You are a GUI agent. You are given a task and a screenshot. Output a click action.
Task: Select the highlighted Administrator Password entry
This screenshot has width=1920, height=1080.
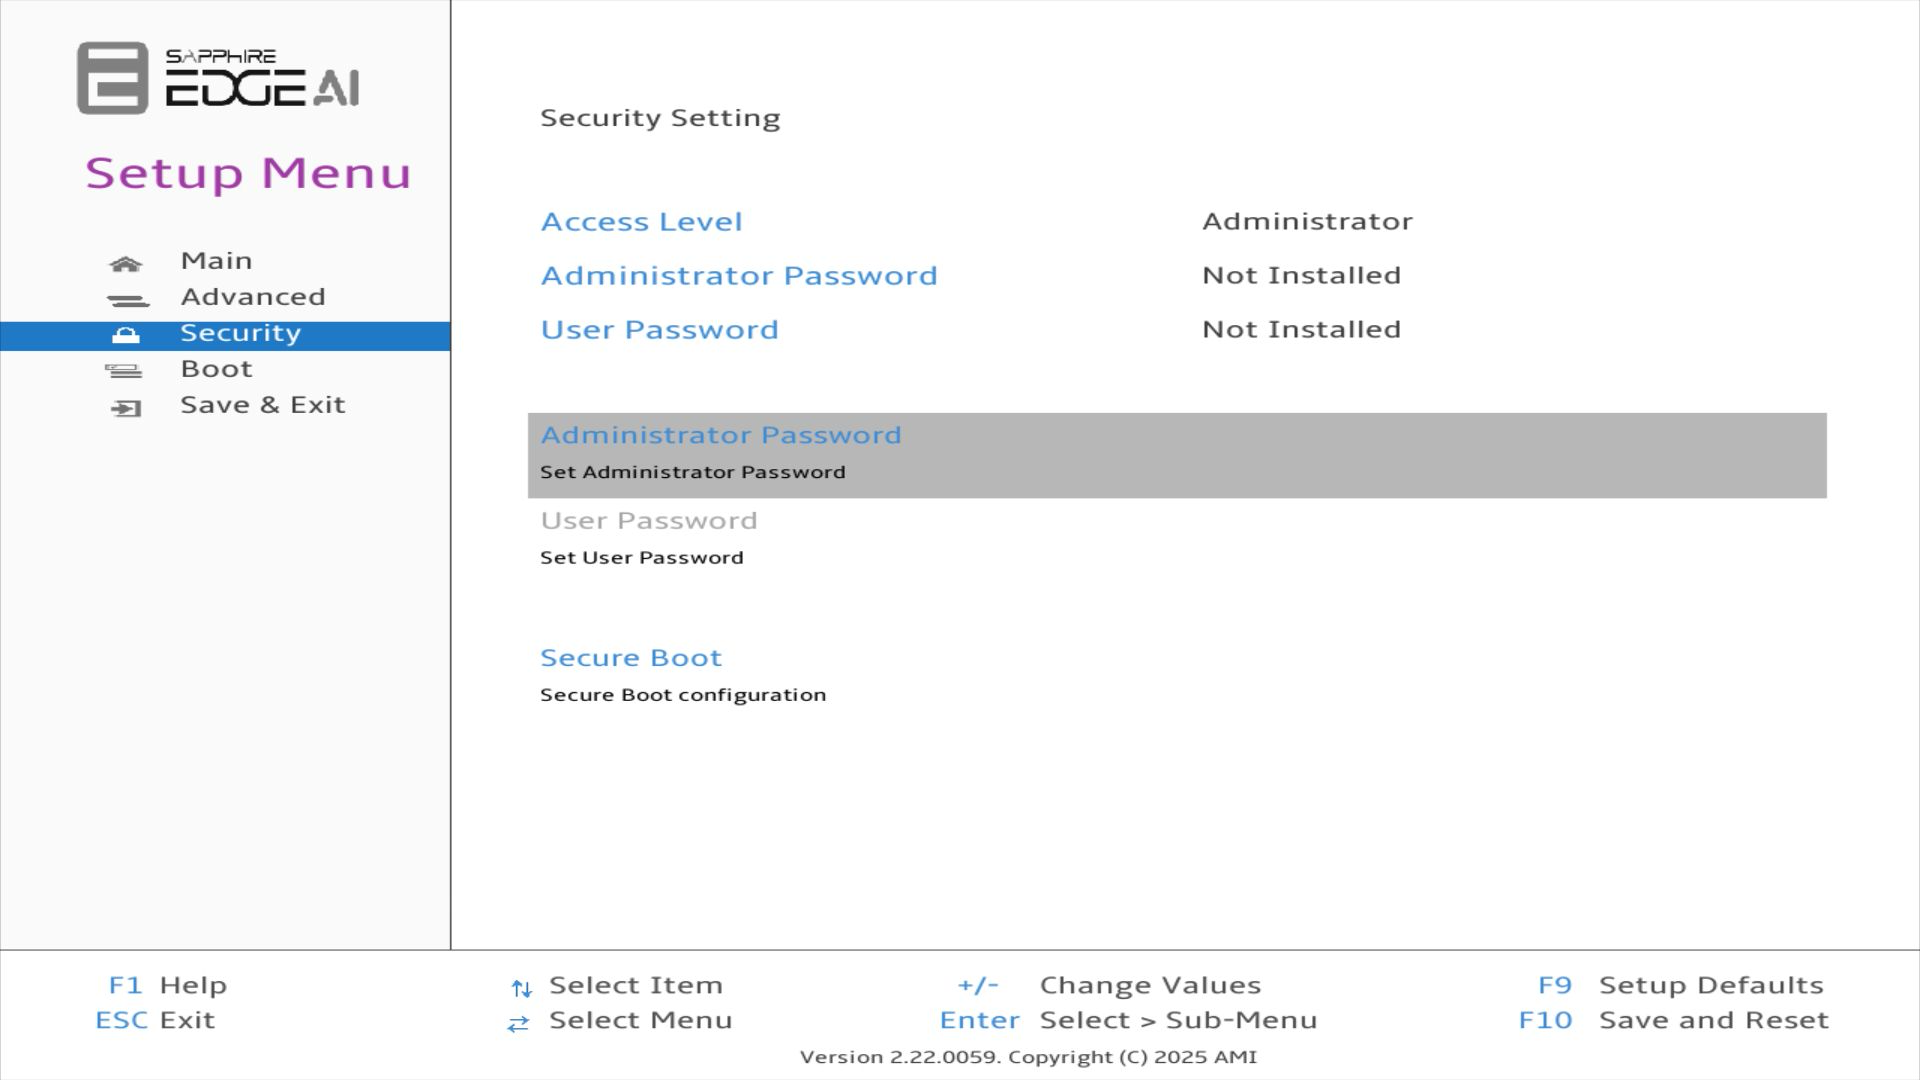click(x=720, y=436)
